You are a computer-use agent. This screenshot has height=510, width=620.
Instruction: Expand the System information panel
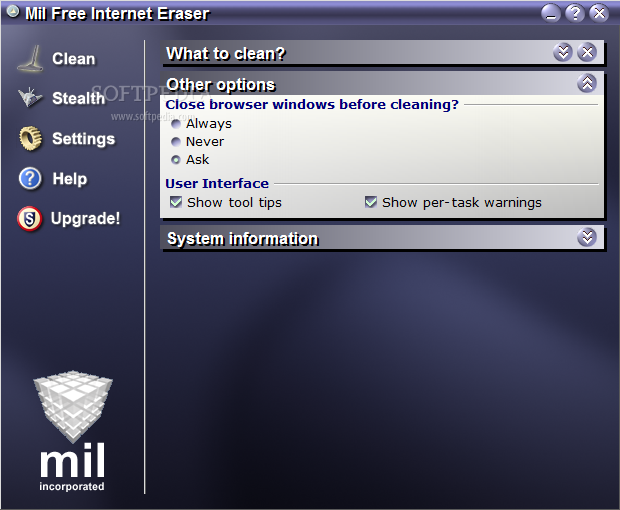click(x=587, y=237)
